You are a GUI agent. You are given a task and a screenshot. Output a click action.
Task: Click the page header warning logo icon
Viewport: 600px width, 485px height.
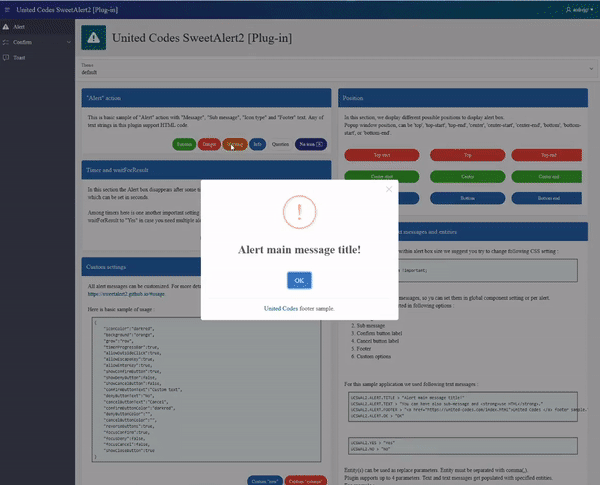point(93,38)
